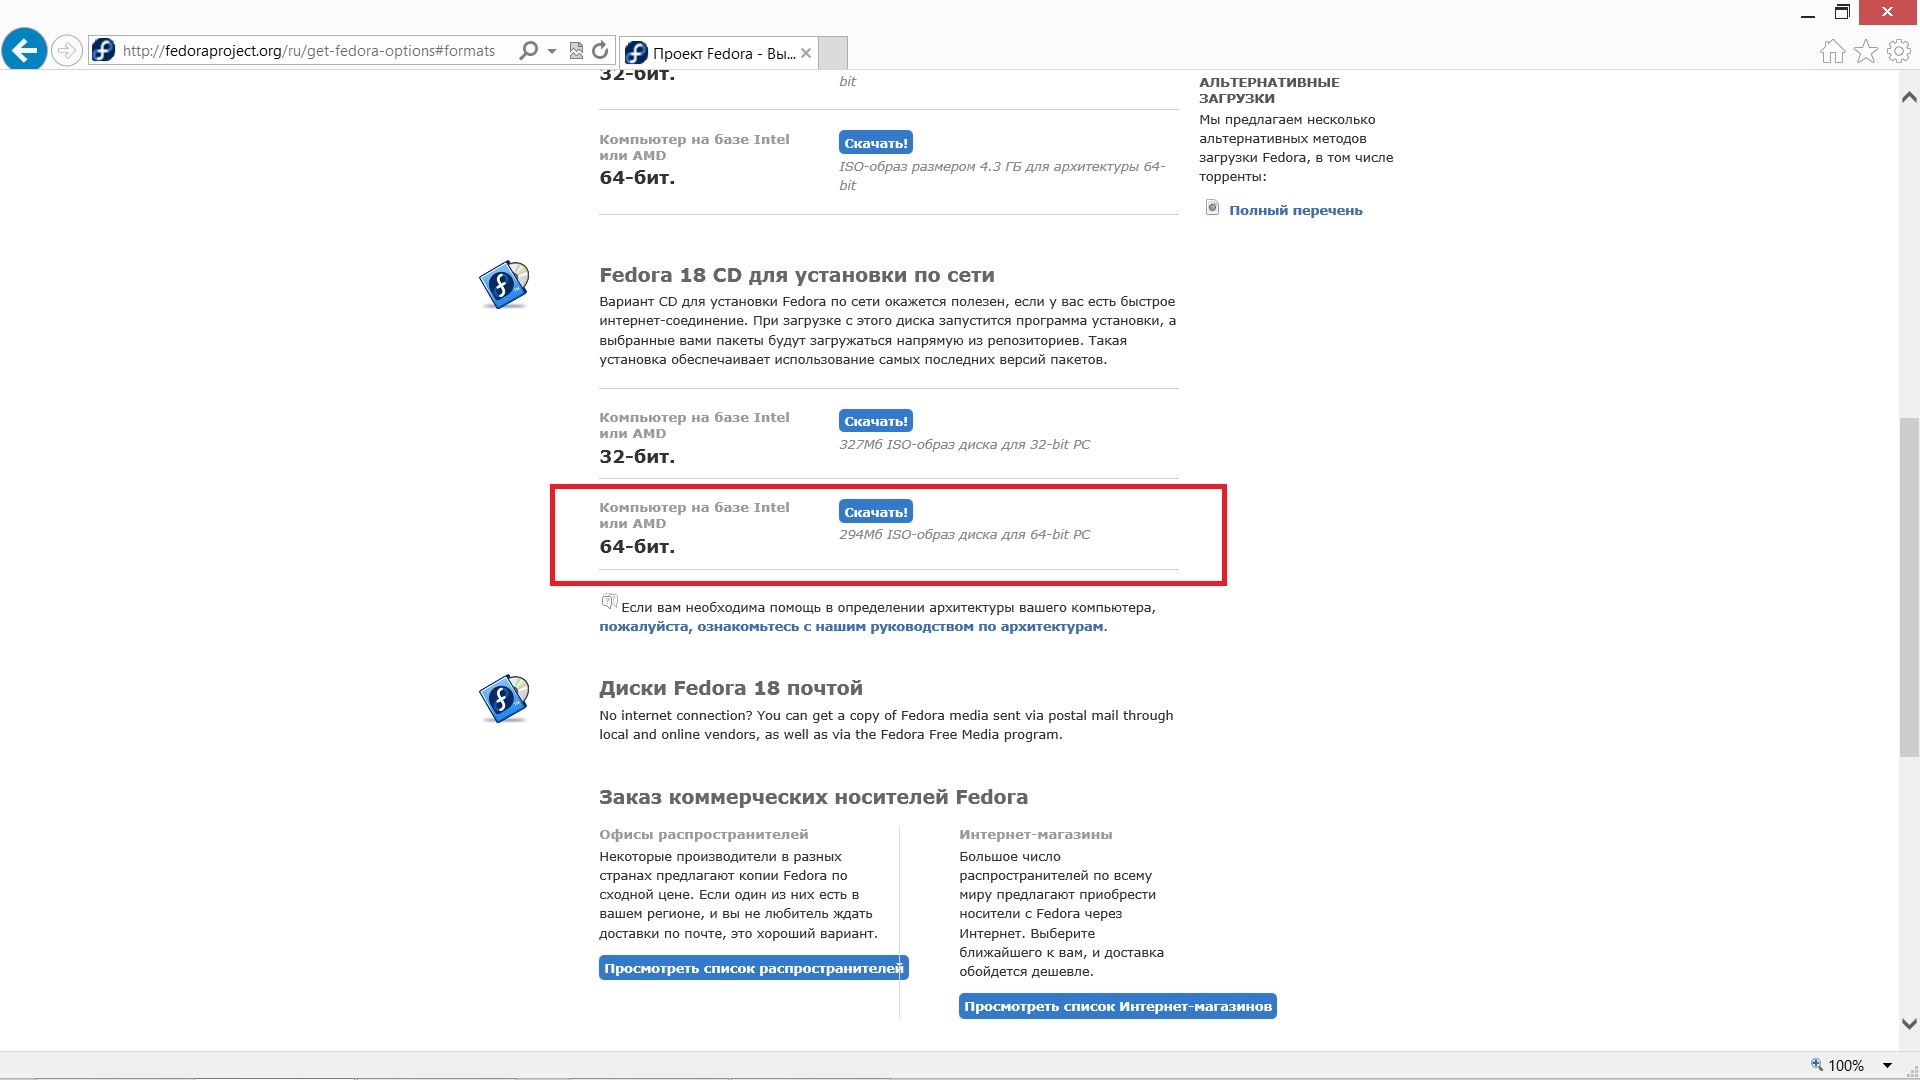Click heading Диски Fedora 18 почтой
Screen dimensions: 1920x1080
[731, 688]
